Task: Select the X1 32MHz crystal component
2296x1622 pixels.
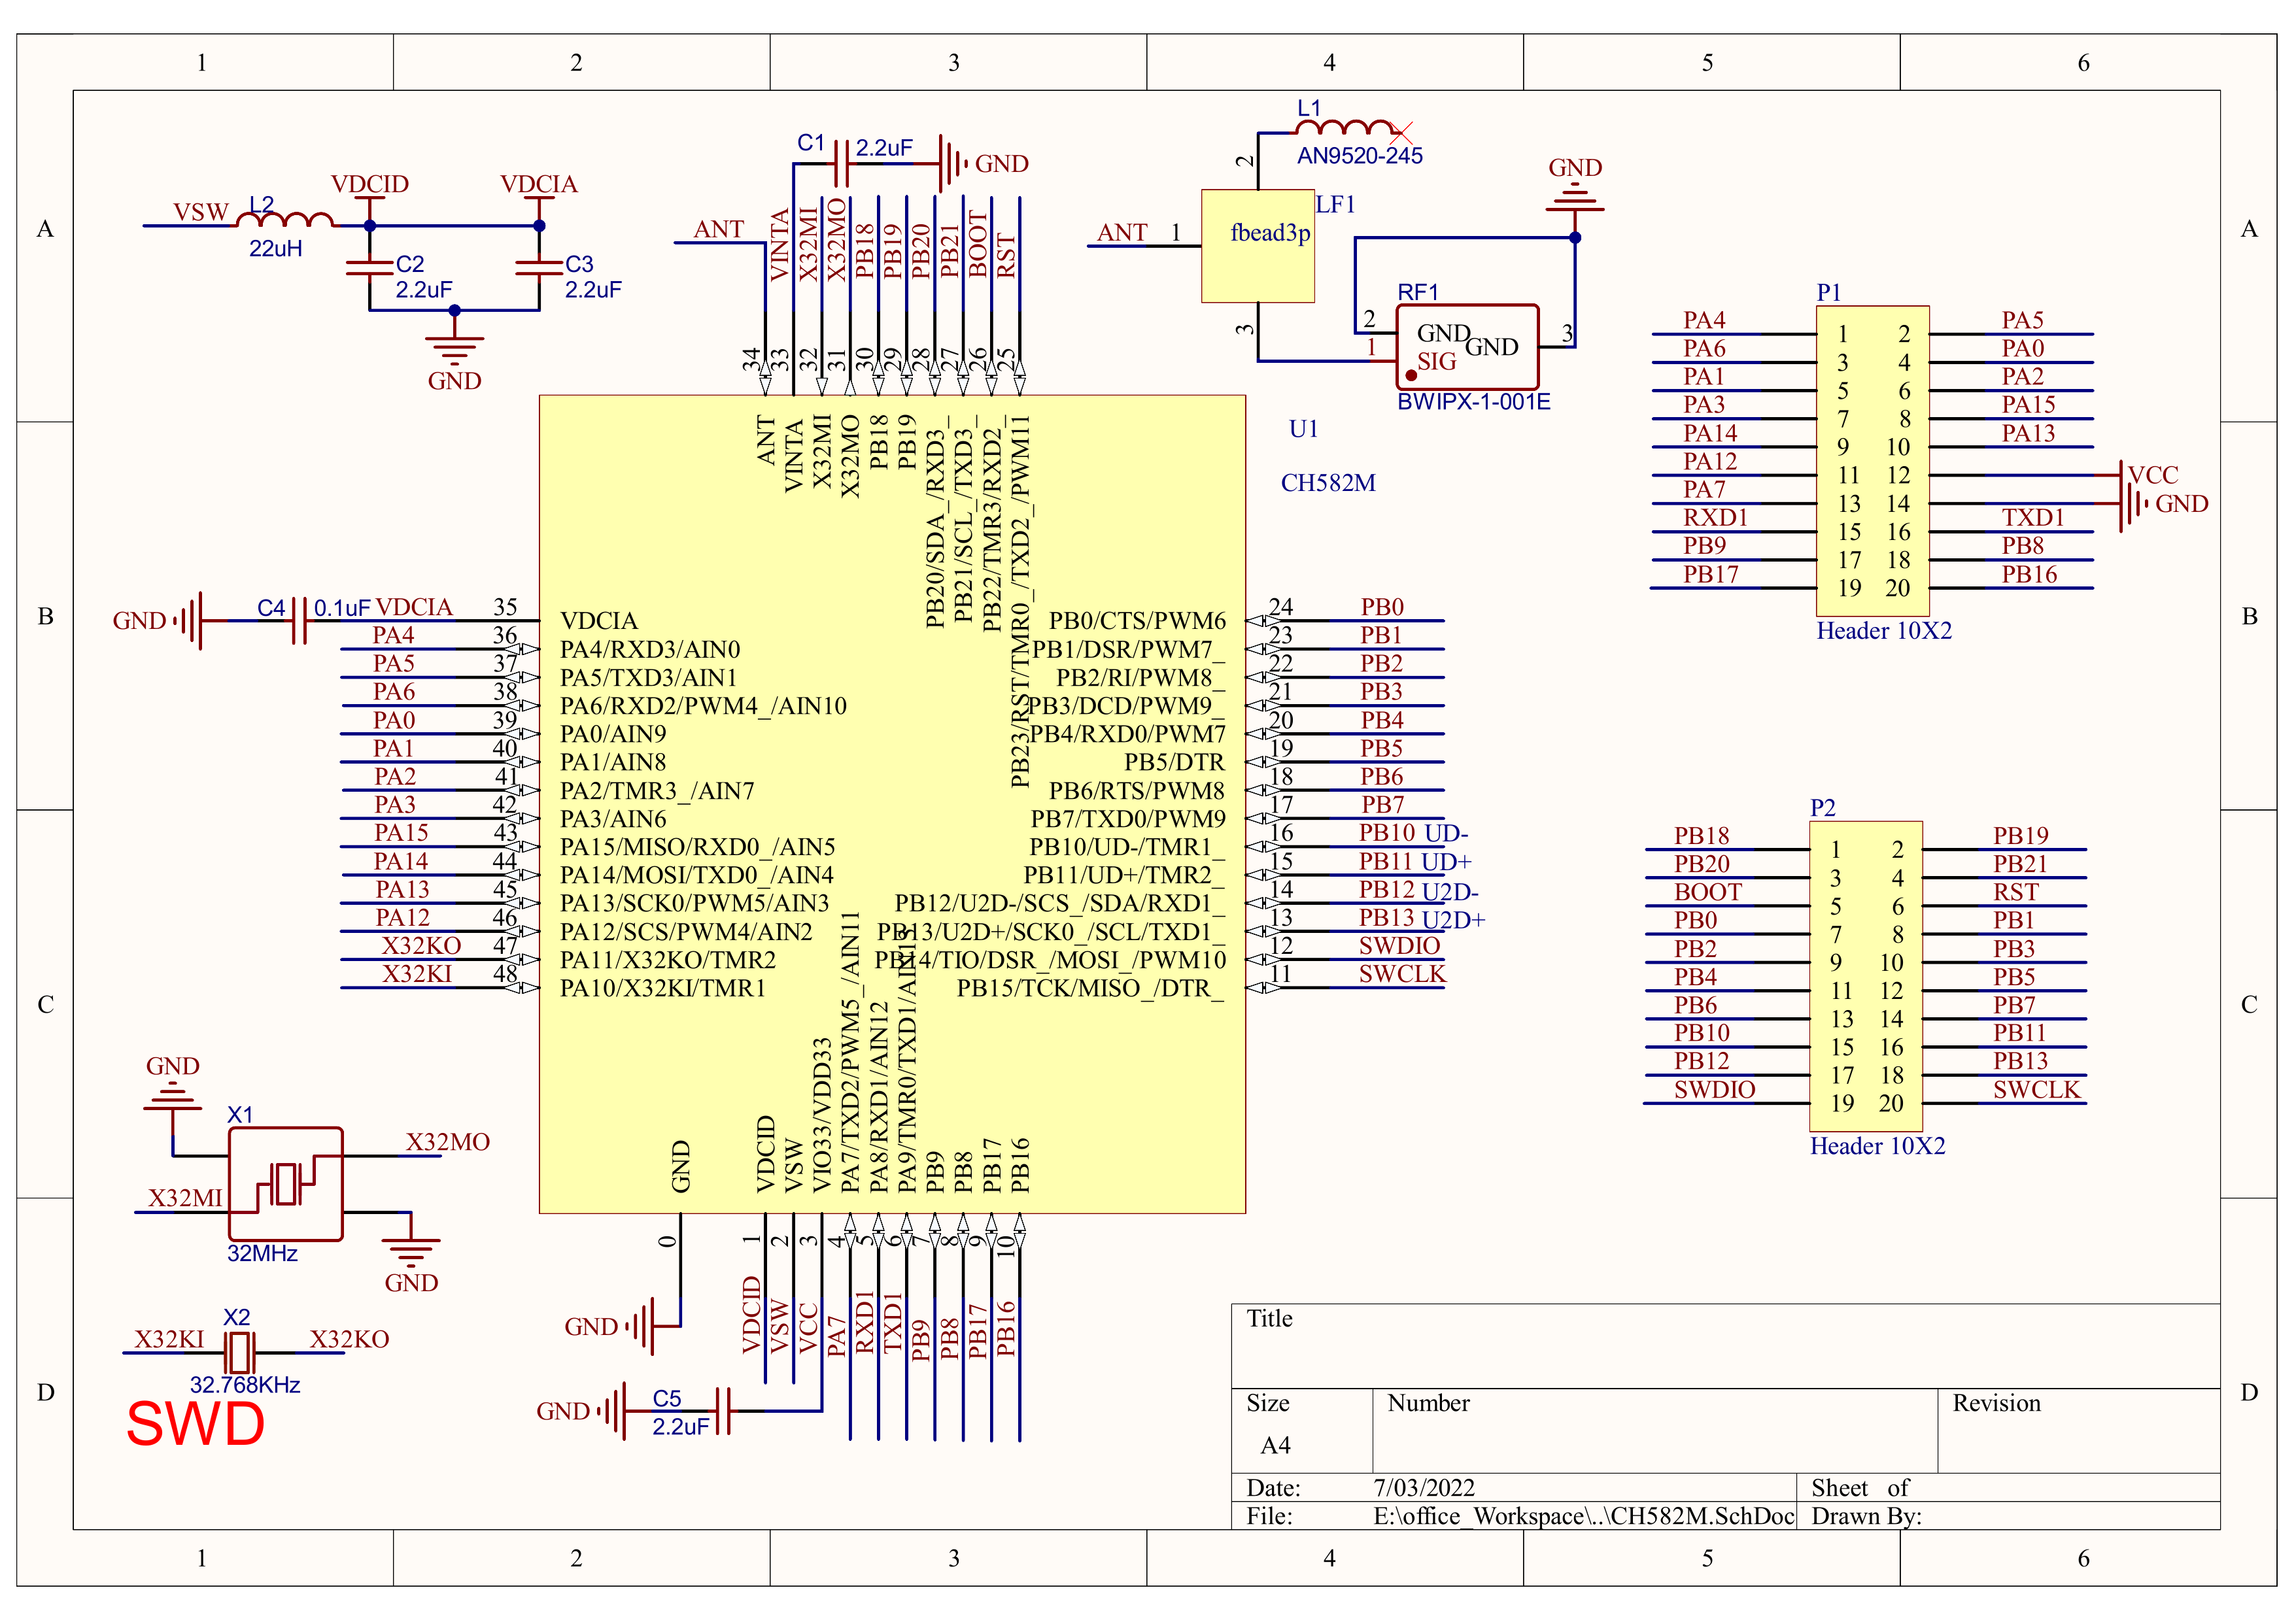Action: coord(286,1184)
